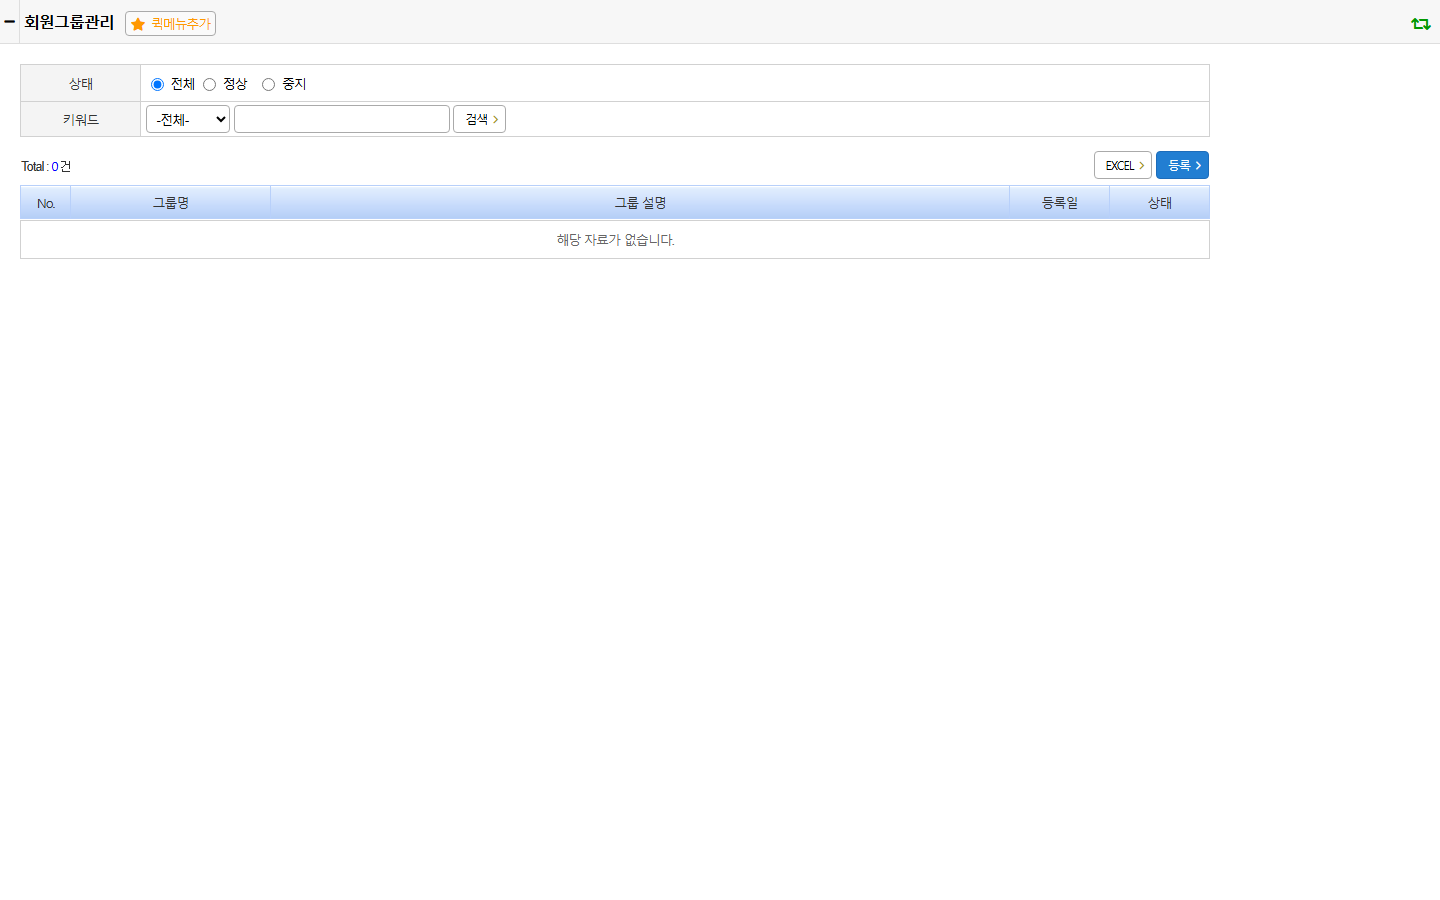Click the green refresh icon
The height and width of the screenshot is (900, 1440).
click(1420, 23)
